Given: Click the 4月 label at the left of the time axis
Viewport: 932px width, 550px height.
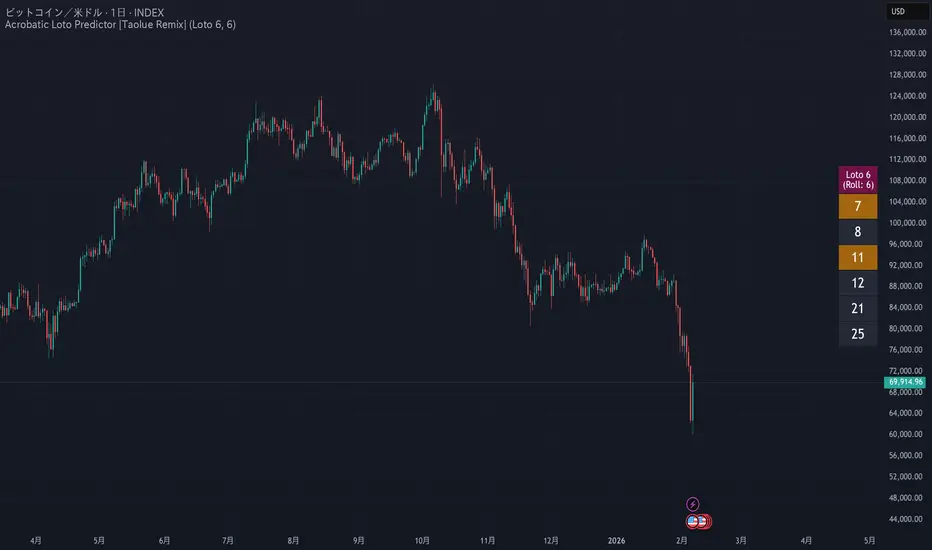Looking at the screenshot, I should point(36,539).
